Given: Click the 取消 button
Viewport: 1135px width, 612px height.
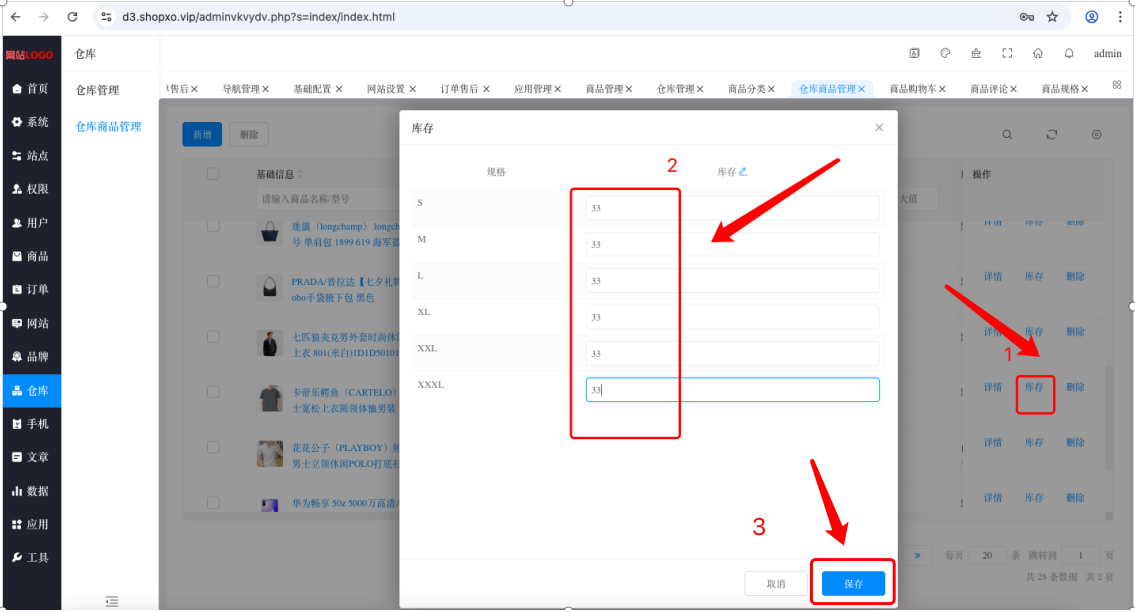Looking at the screenshot, I should coord(776,584).
